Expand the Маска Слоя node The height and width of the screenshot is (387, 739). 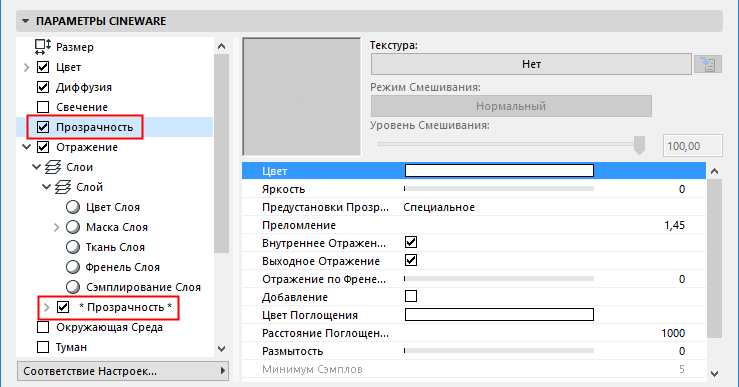point(57,227)
